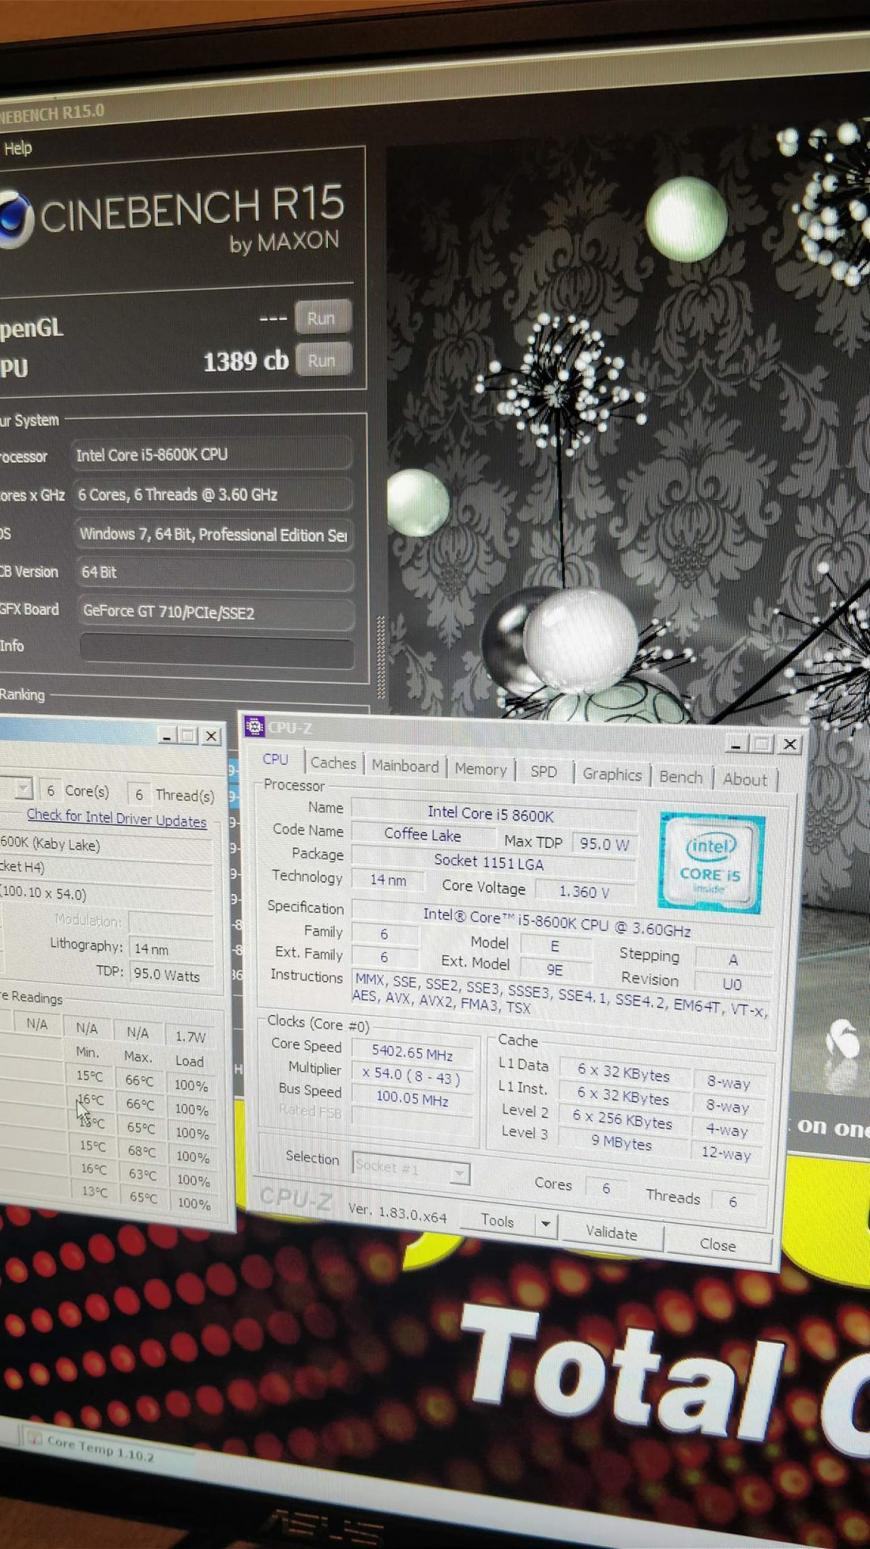The image size is (870, 1549).
Task: Open the About tab in CPU-Z
Action: (x=745, y=779)
